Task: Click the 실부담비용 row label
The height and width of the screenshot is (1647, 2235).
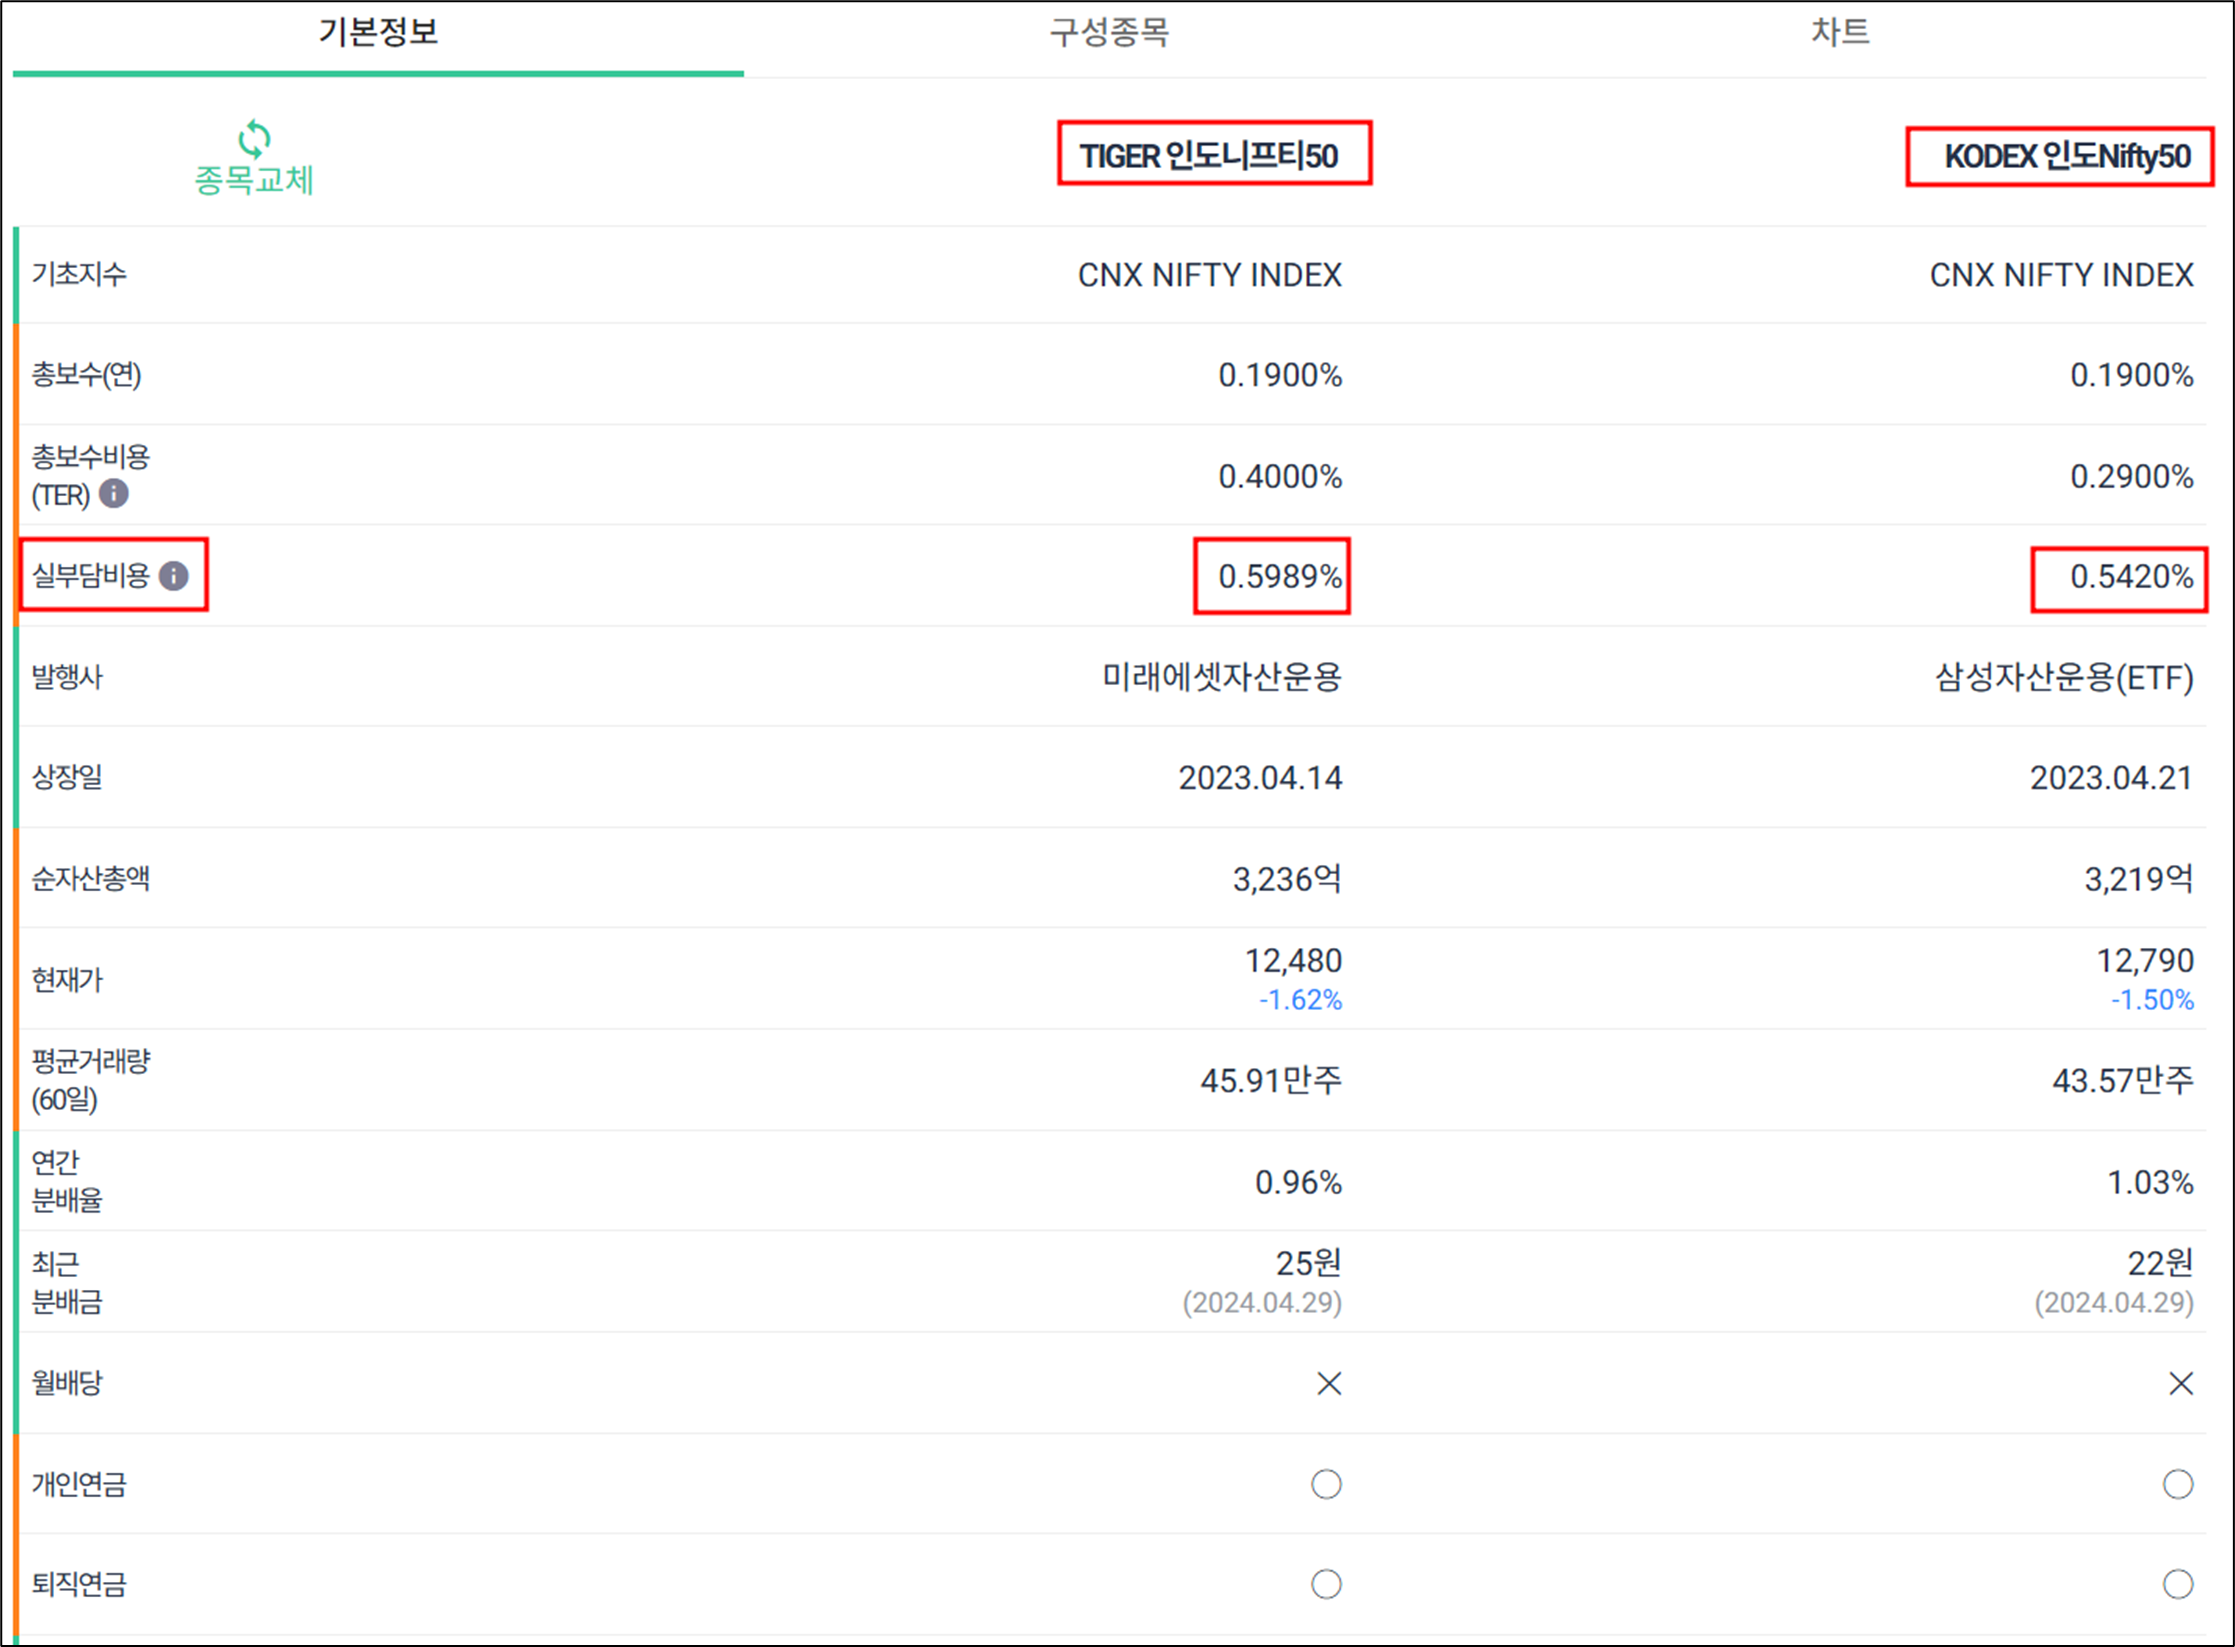Action: (91, 576)
